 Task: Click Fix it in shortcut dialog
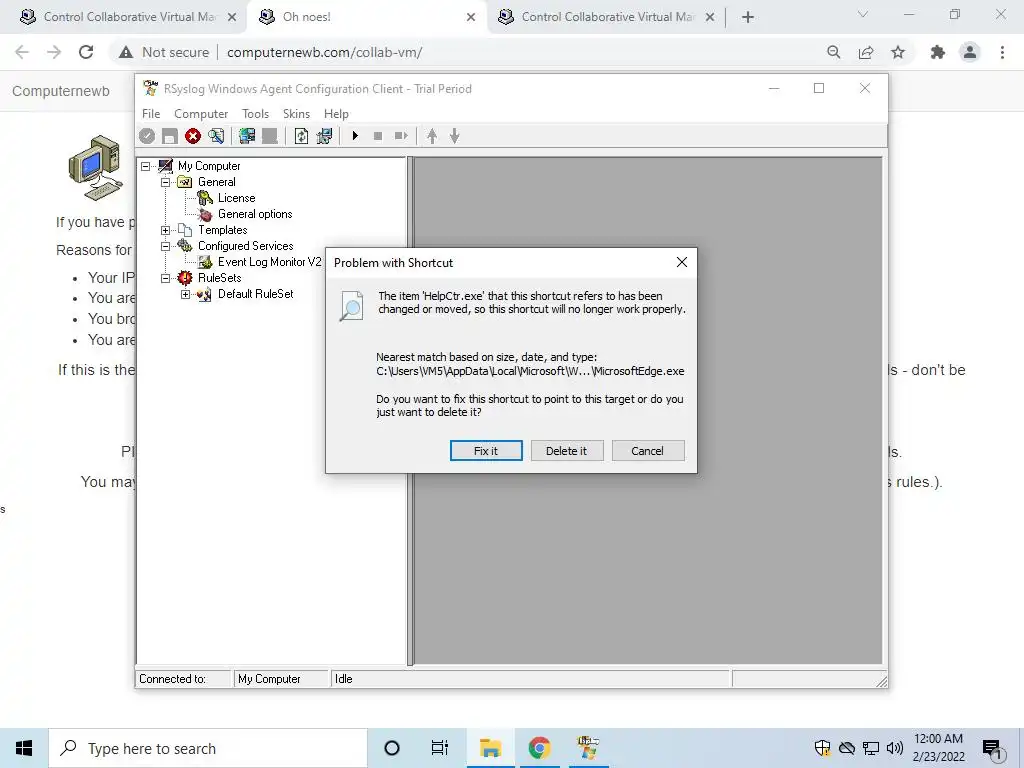point(486,451)
